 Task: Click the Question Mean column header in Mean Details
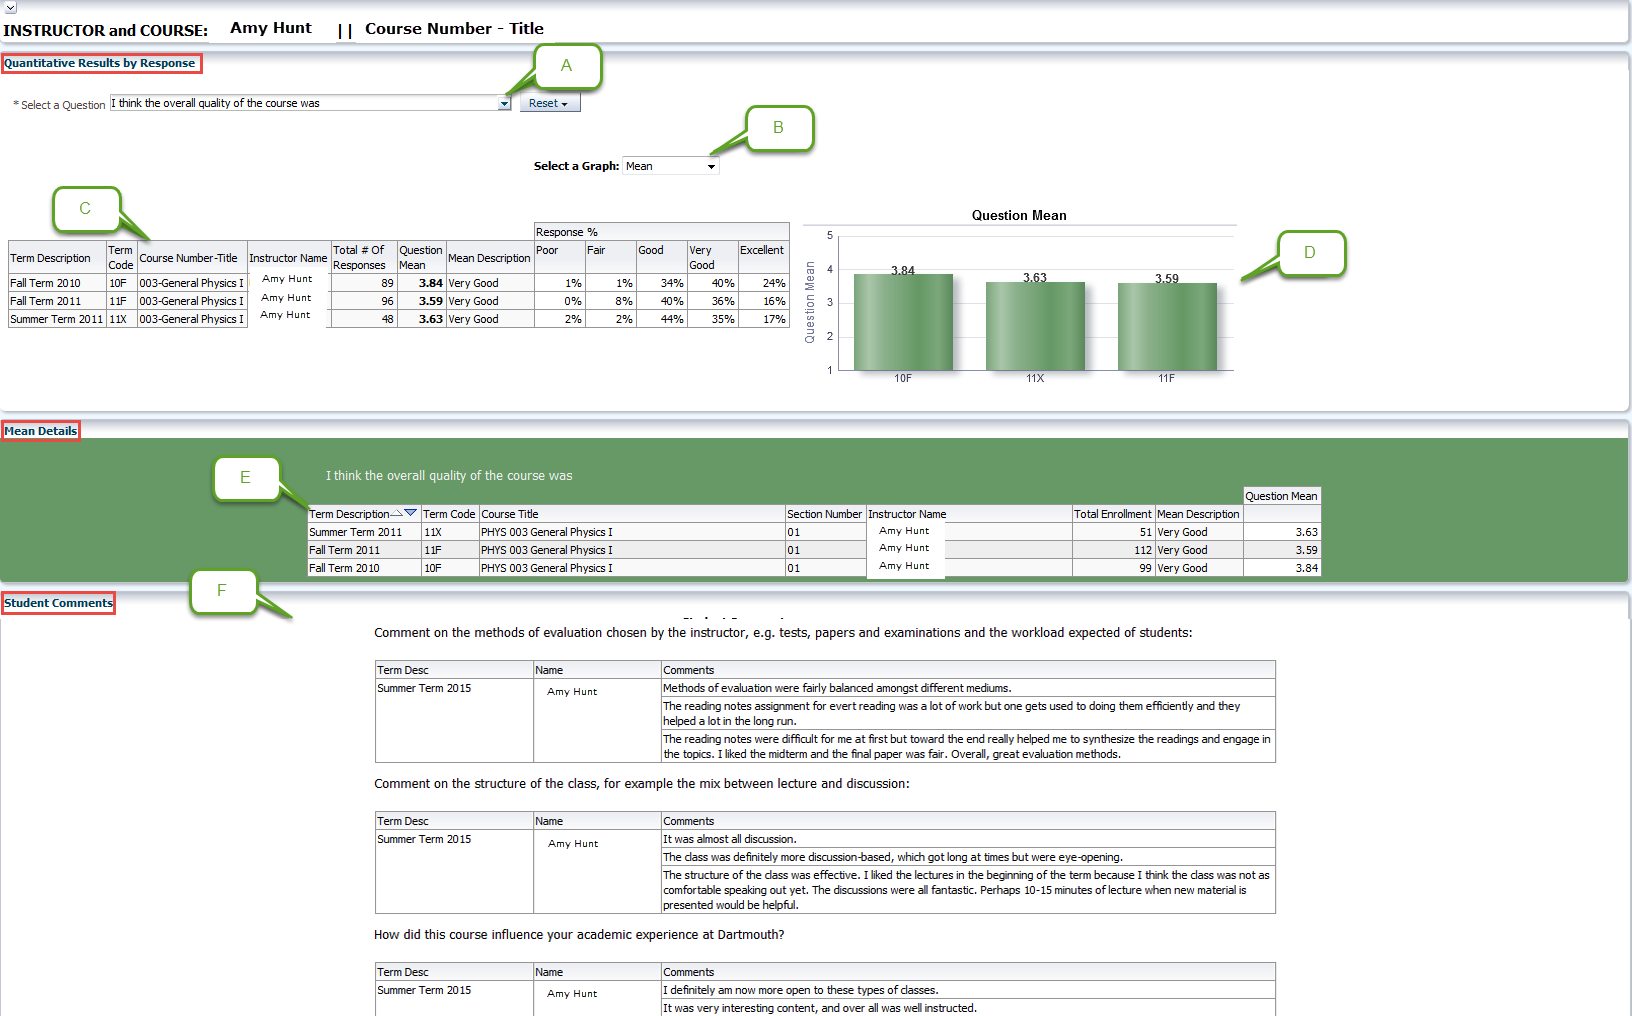pos(1281,496)
